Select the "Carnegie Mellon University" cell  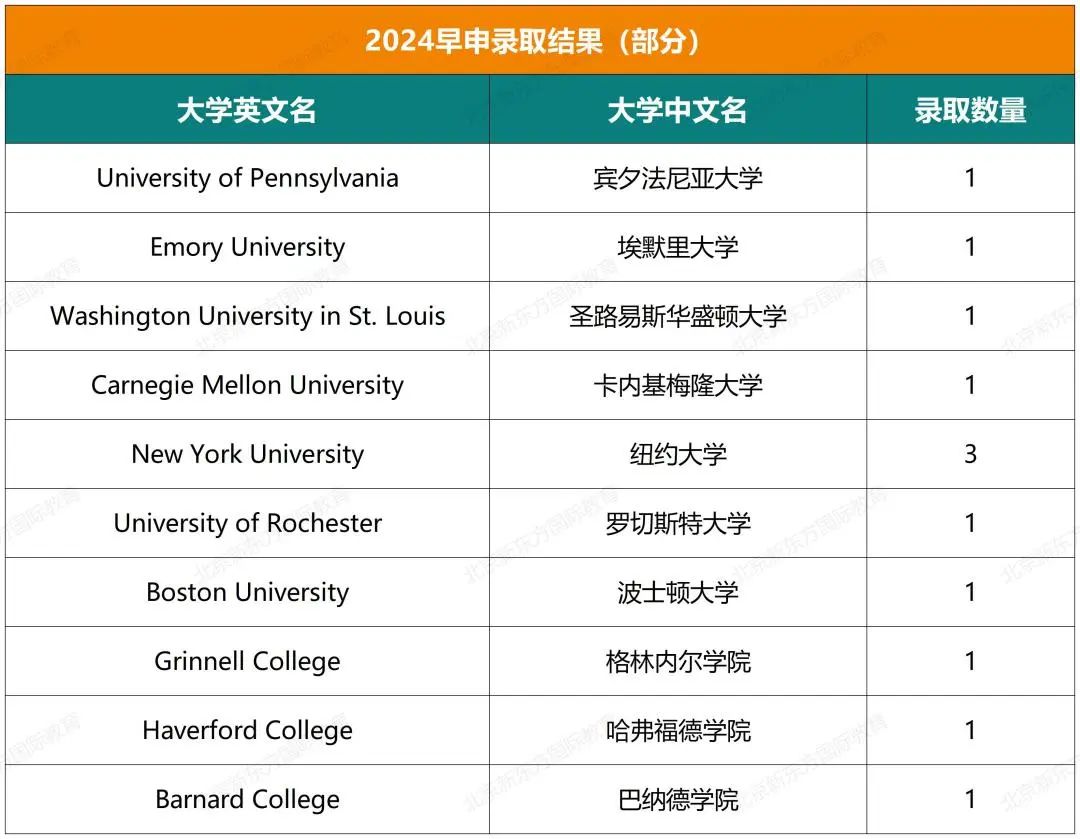tap(247, 385)
